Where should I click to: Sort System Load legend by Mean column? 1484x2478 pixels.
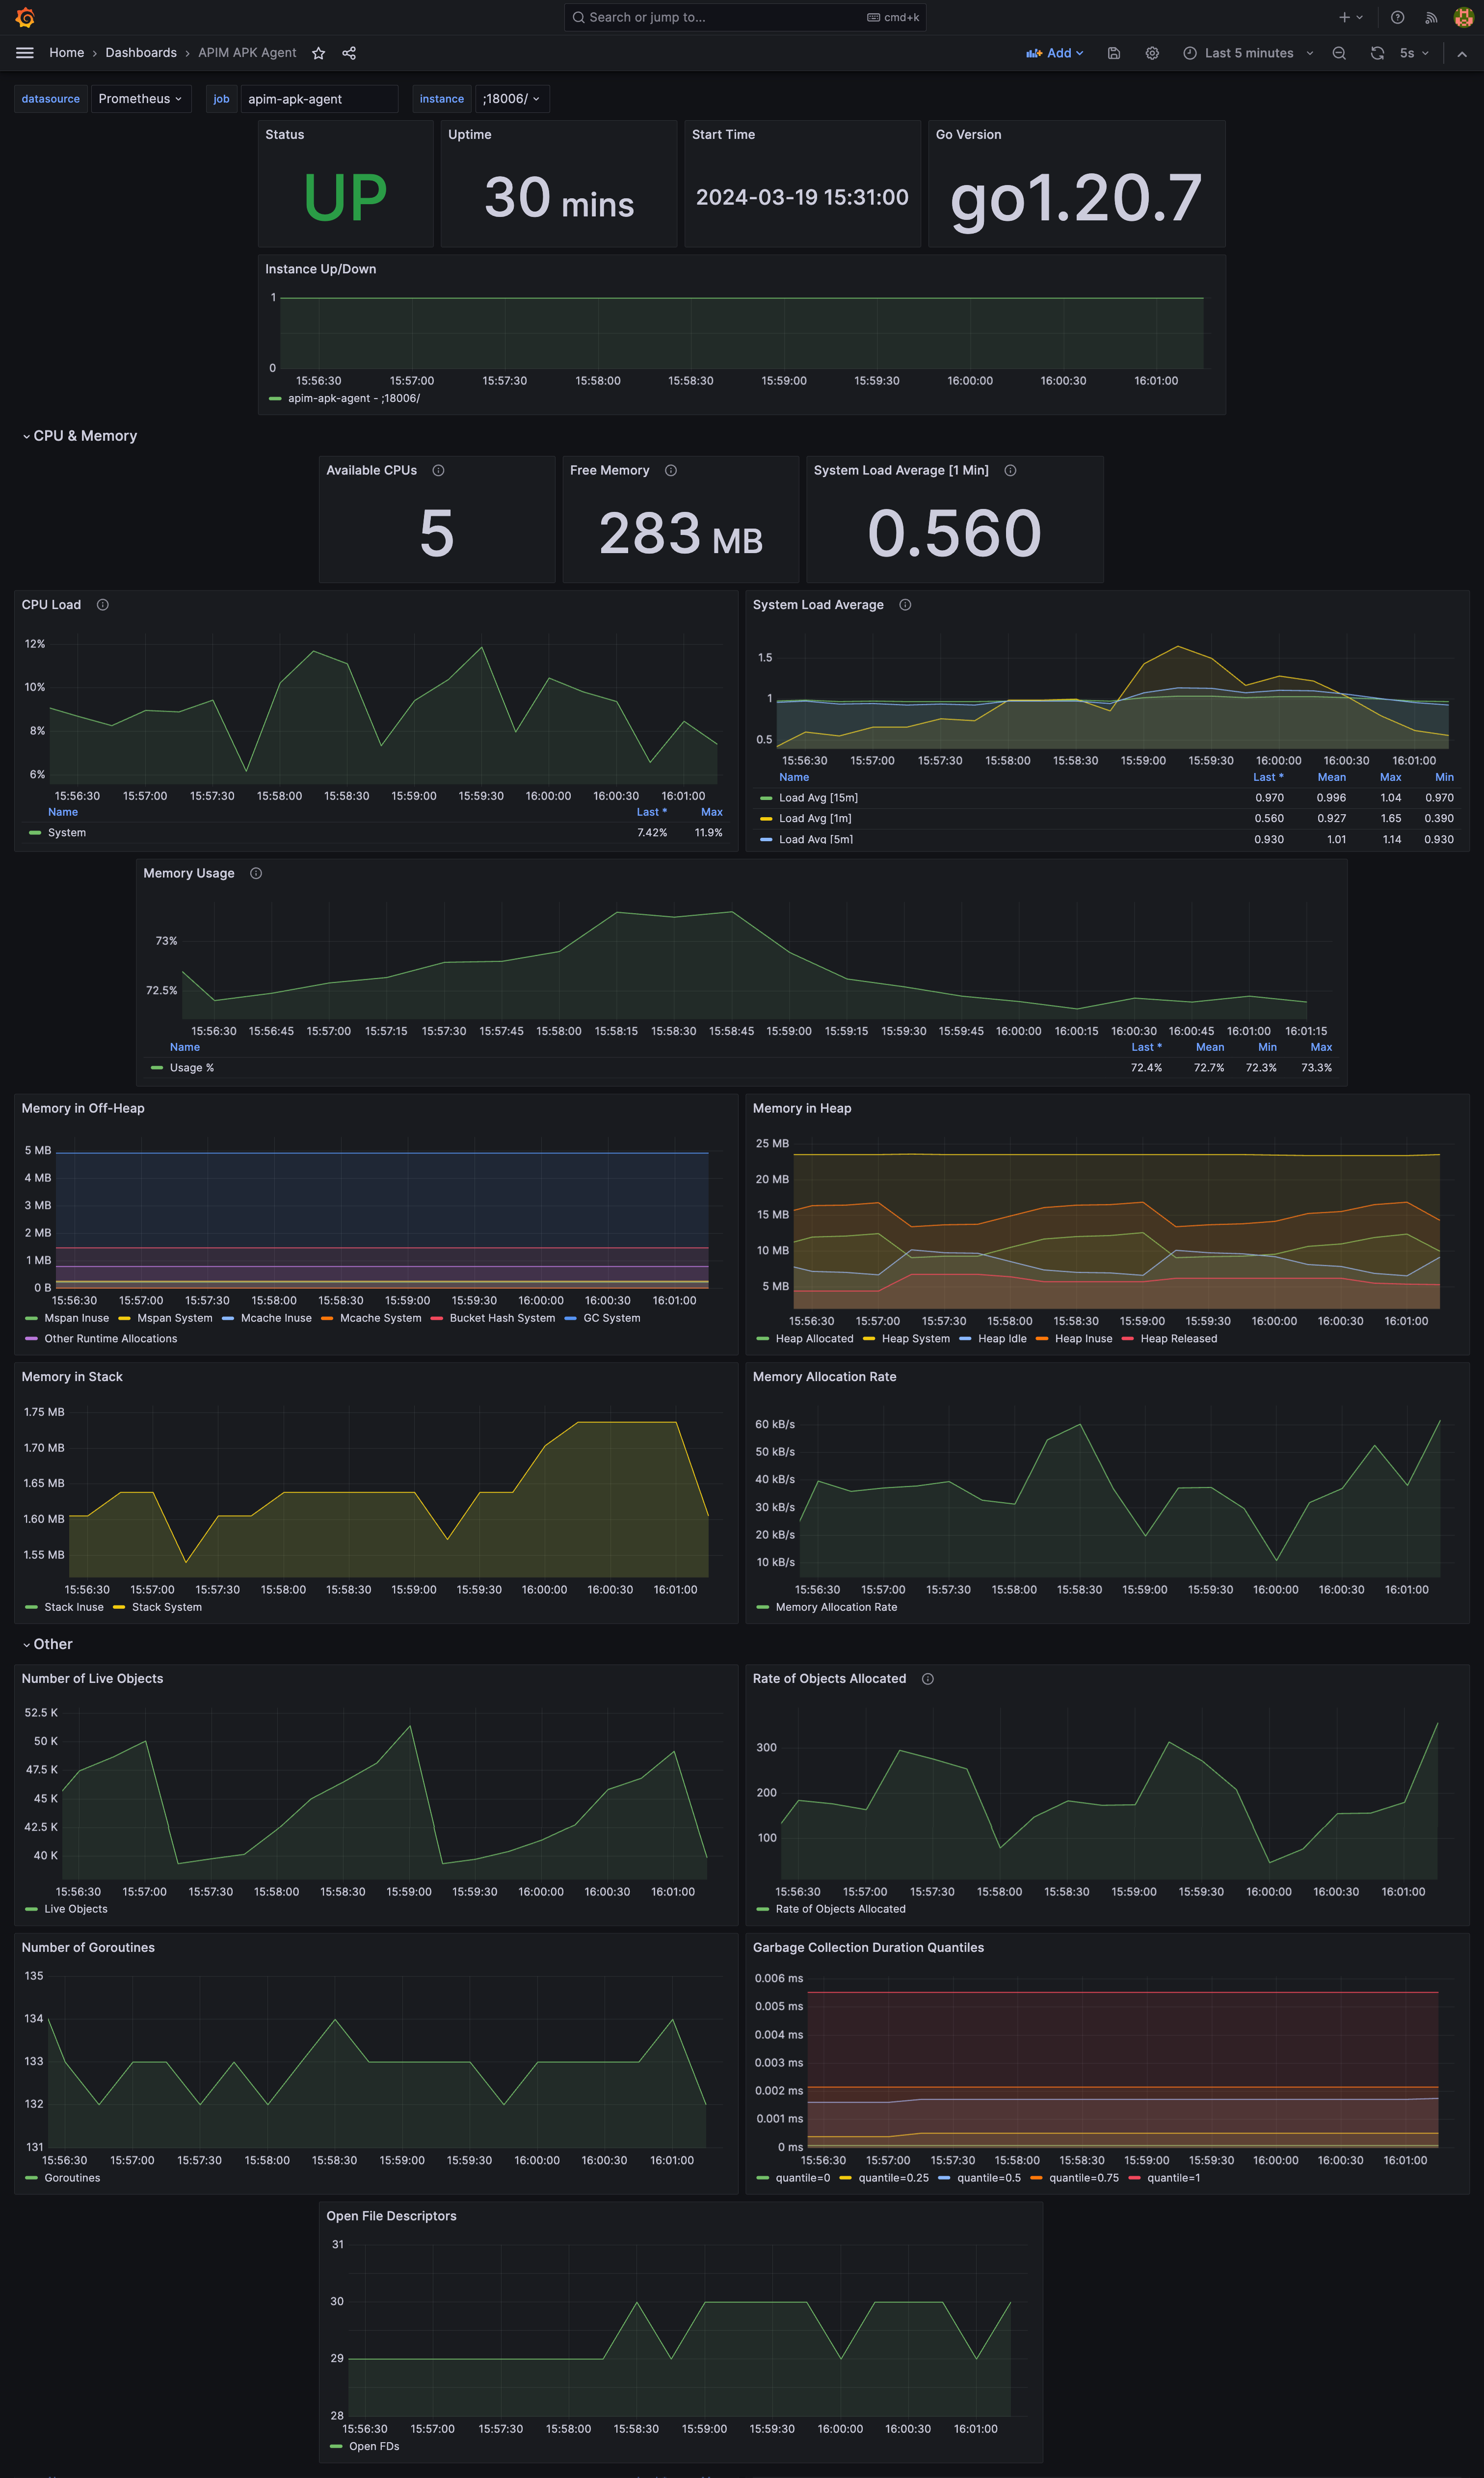[x=1331, y=777]
